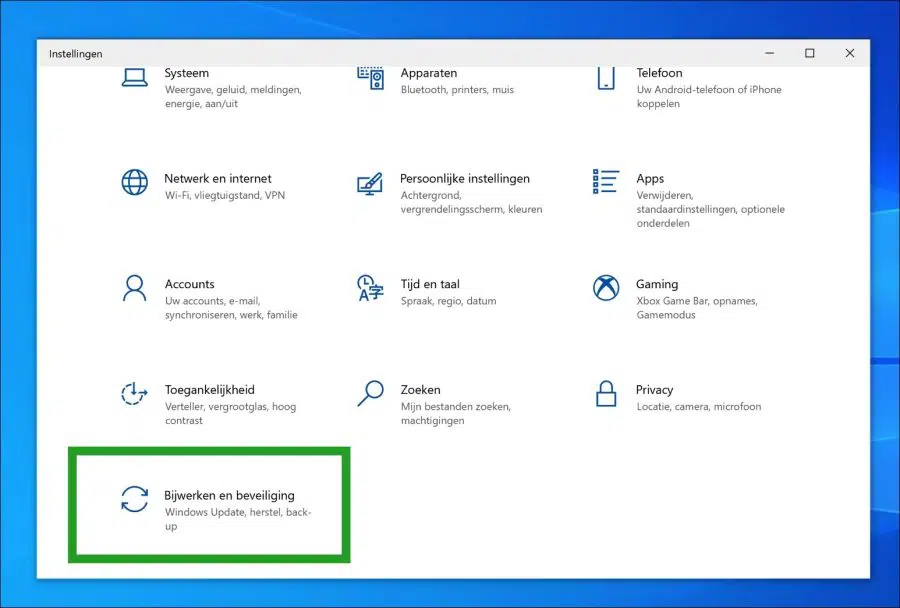Click the Bijwerken en beveiliging refresh icon
900x608 pixels.
coord(134,499)
